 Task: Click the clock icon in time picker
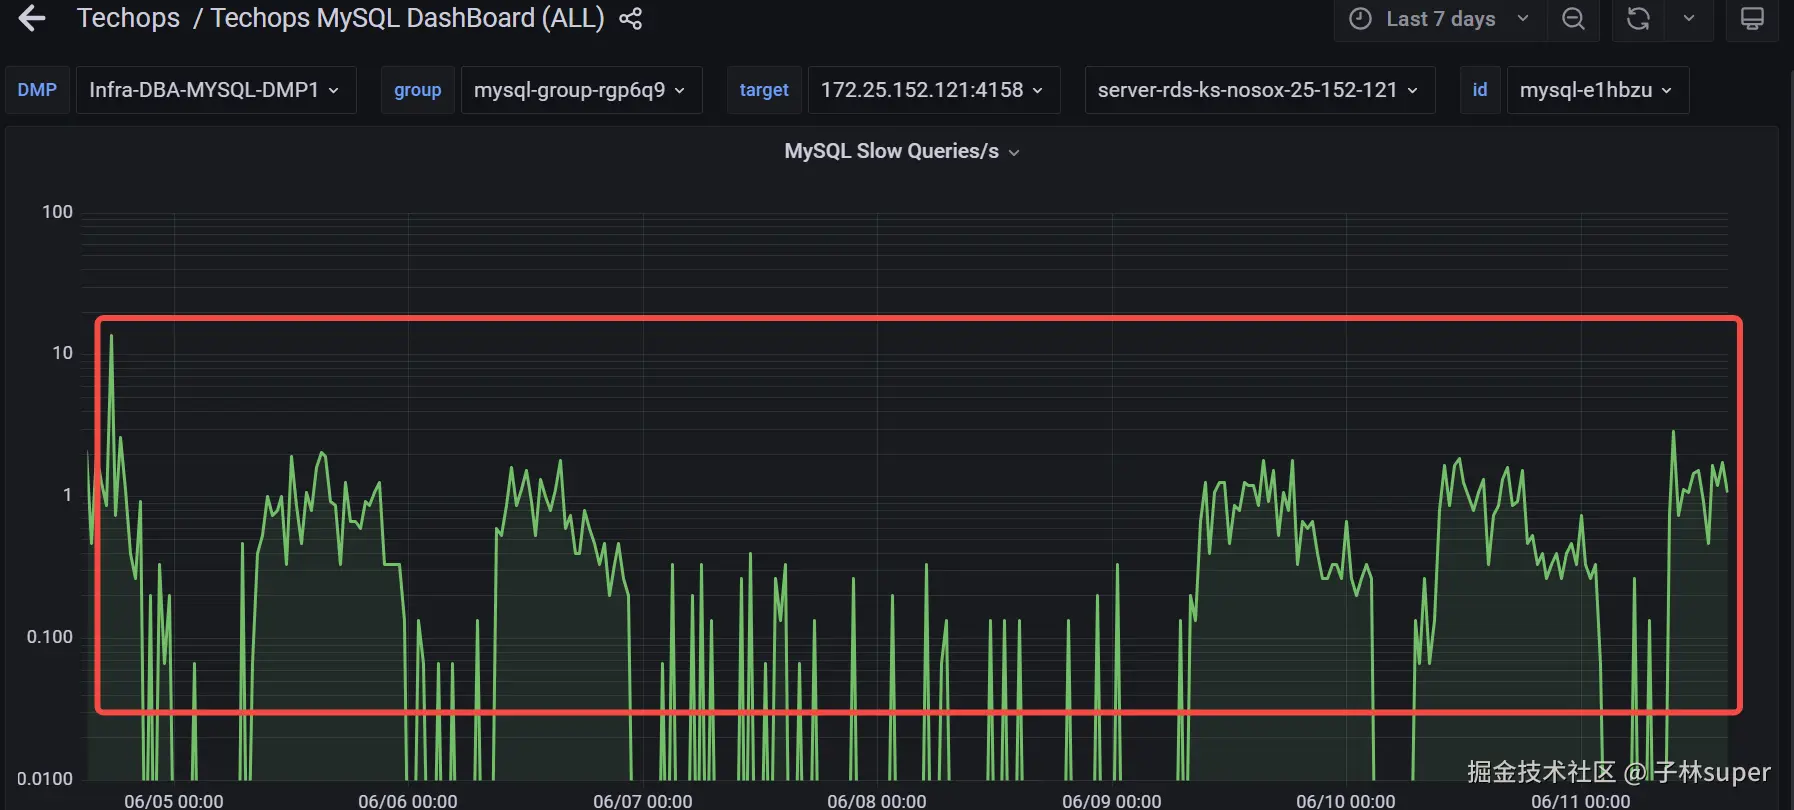(1360, 19)
